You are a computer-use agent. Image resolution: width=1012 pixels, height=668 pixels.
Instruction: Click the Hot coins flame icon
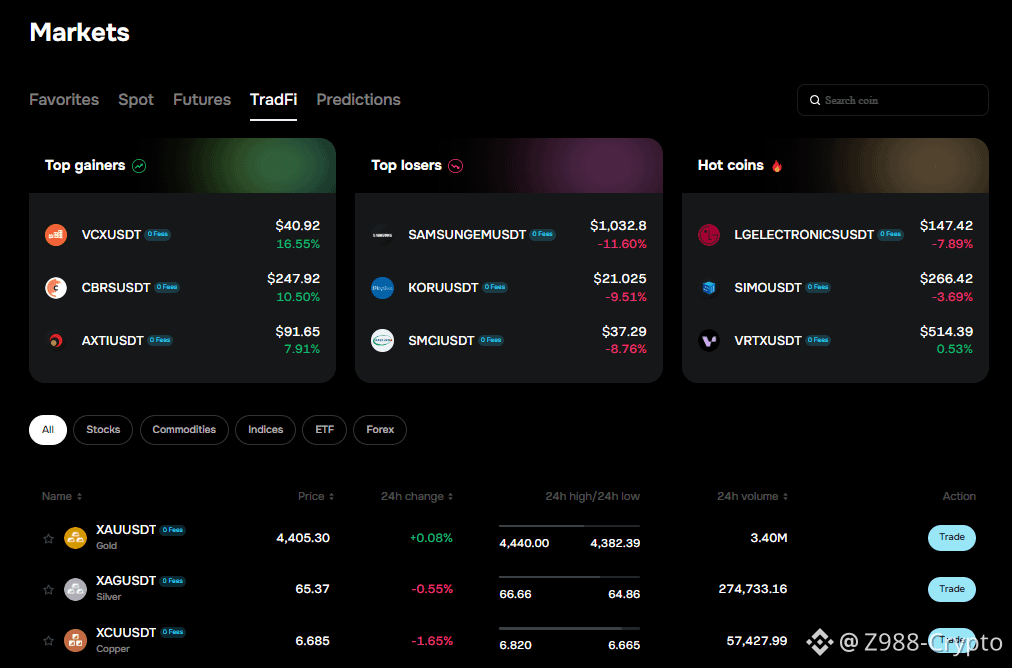pyautogui.click(x=777, y=166)
